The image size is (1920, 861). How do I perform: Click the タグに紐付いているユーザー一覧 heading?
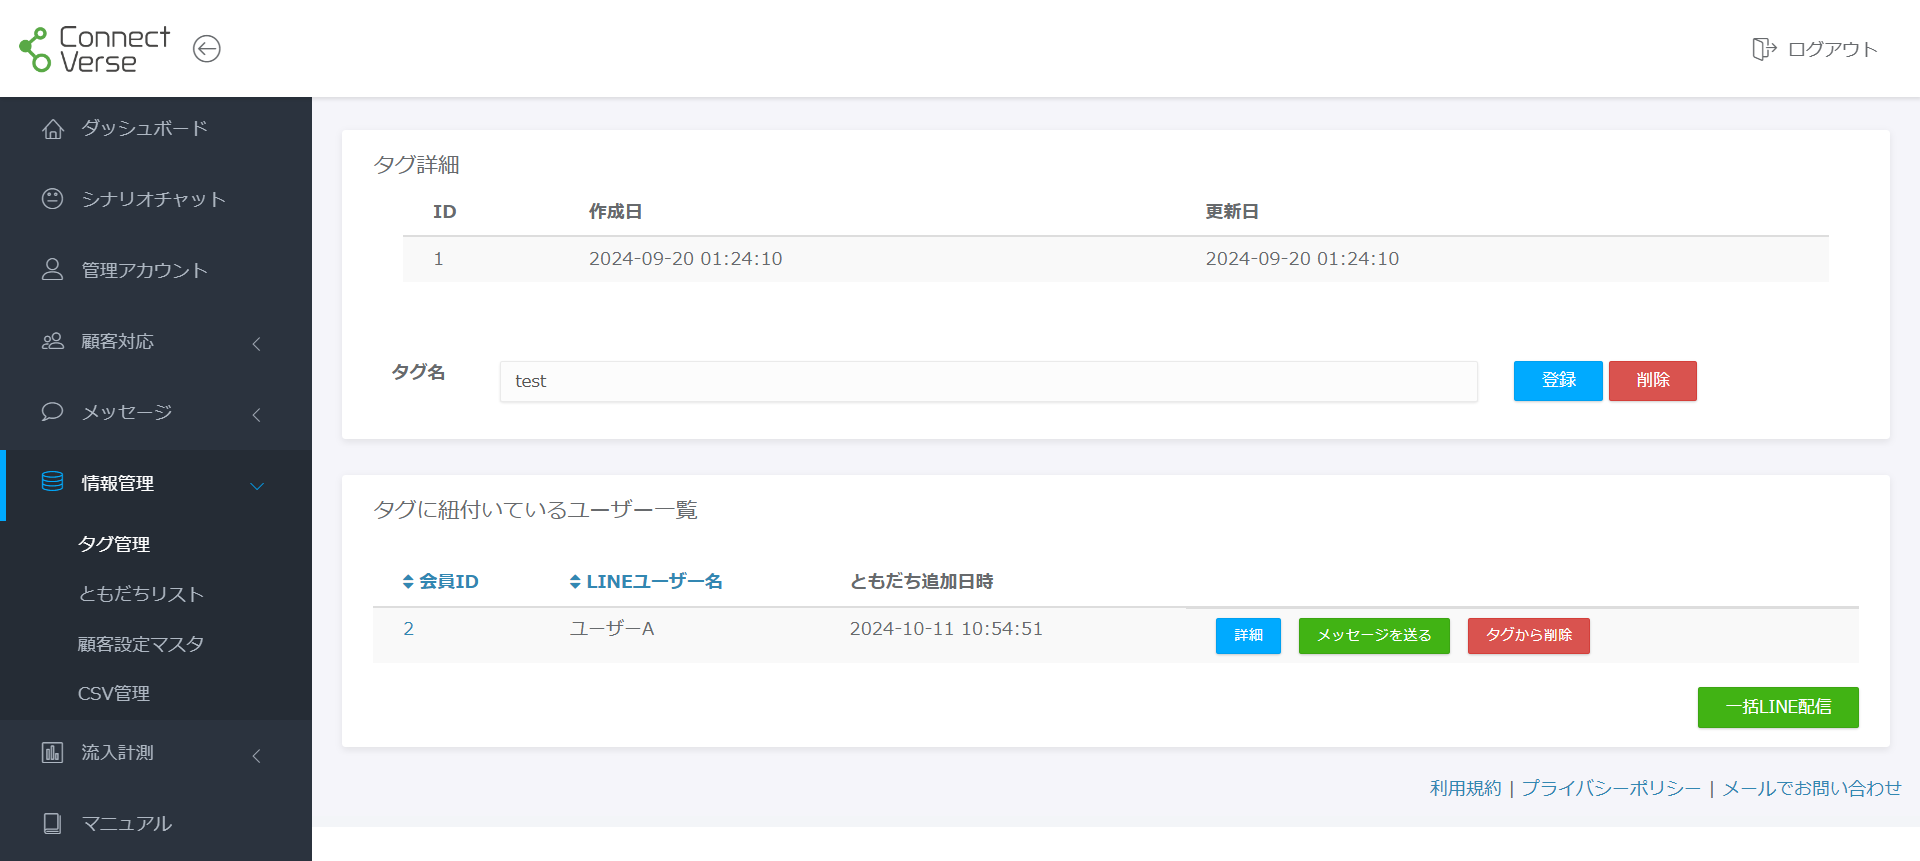click(535, 510)
